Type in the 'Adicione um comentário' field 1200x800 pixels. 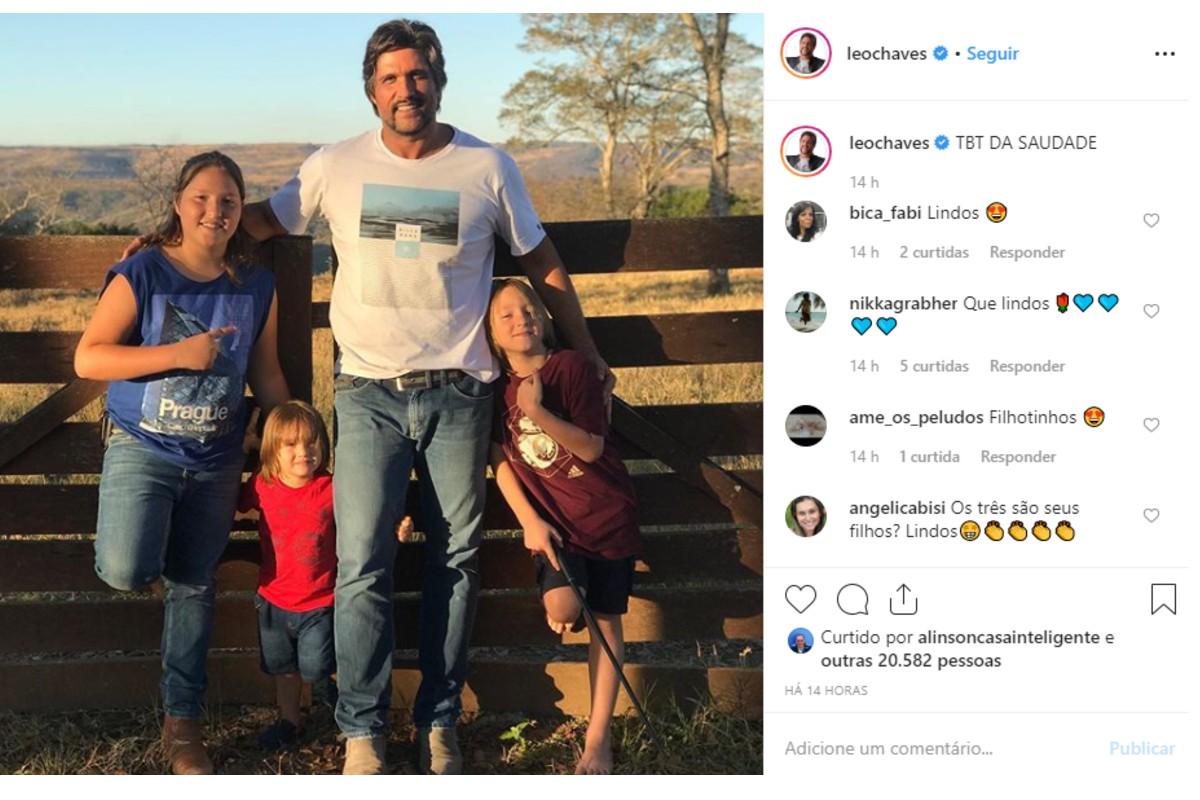[930, 748]
